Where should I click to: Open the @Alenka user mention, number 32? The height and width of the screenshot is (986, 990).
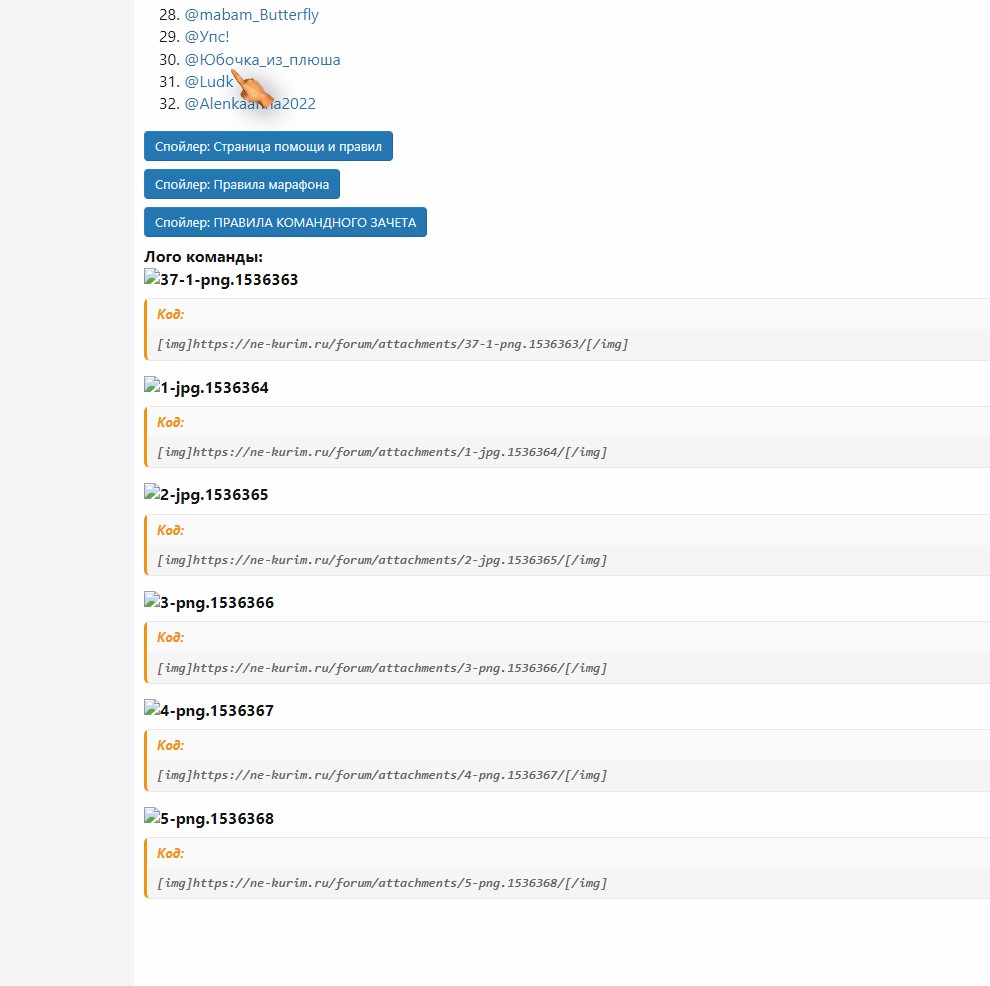(250, 104)
